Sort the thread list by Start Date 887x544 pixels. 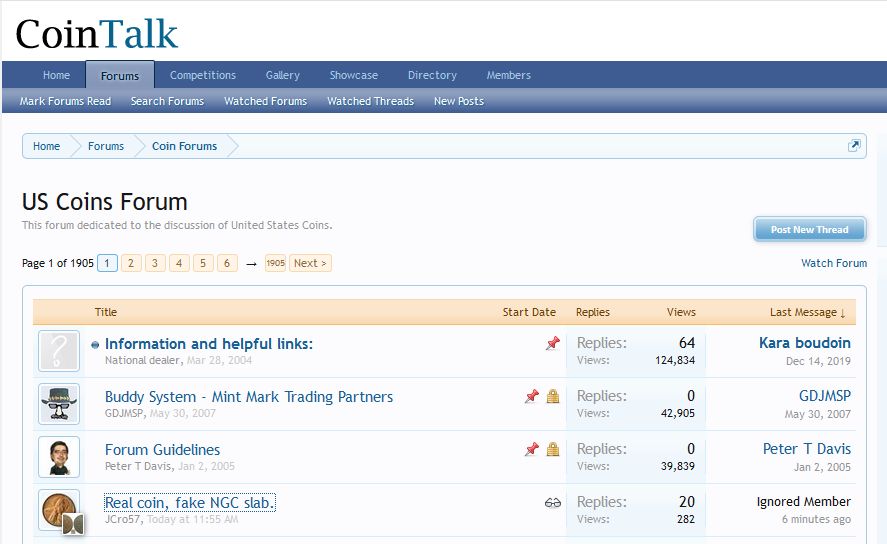pyautogui.click(x=529, y=312)
